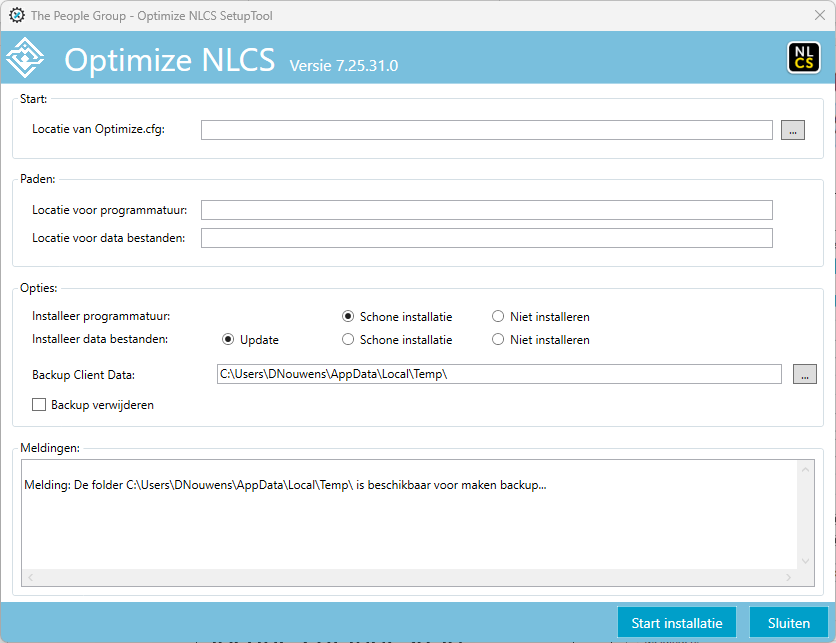This screenshot has height=643, width=836.
Task: Click Start installatie button
Action: [x=677, y=623]
